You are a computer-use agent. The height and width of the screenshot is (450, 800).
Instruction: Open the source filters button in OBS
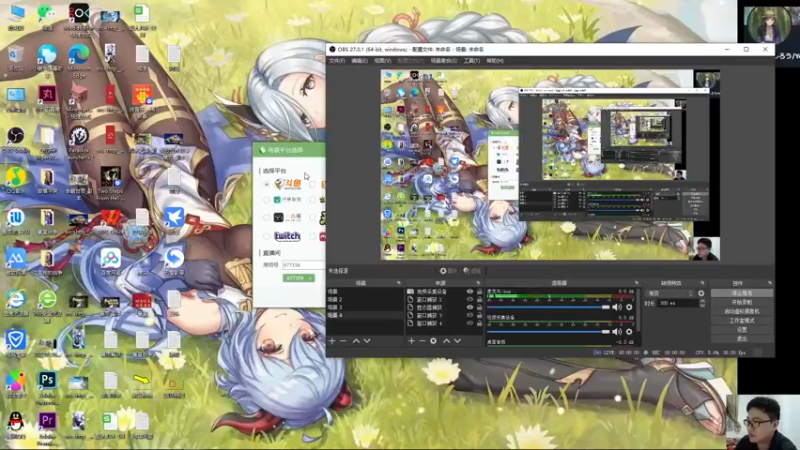point(472,271)
